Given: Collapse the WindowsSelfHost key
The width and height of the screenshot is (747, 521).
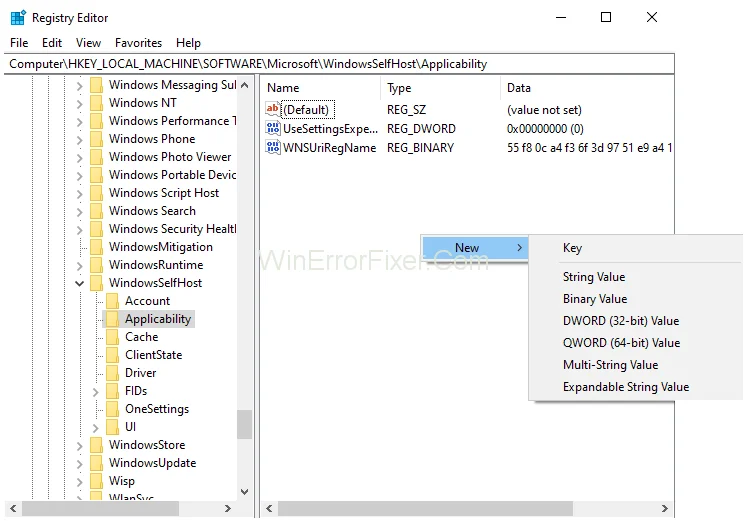Looking at the screenshot, I should (x=80, y=283).
